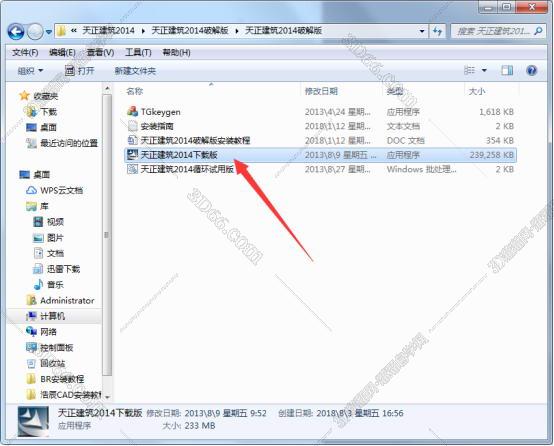554x446 pixels.
Task: Click the details pane file thumbnail
Action: 34,421
